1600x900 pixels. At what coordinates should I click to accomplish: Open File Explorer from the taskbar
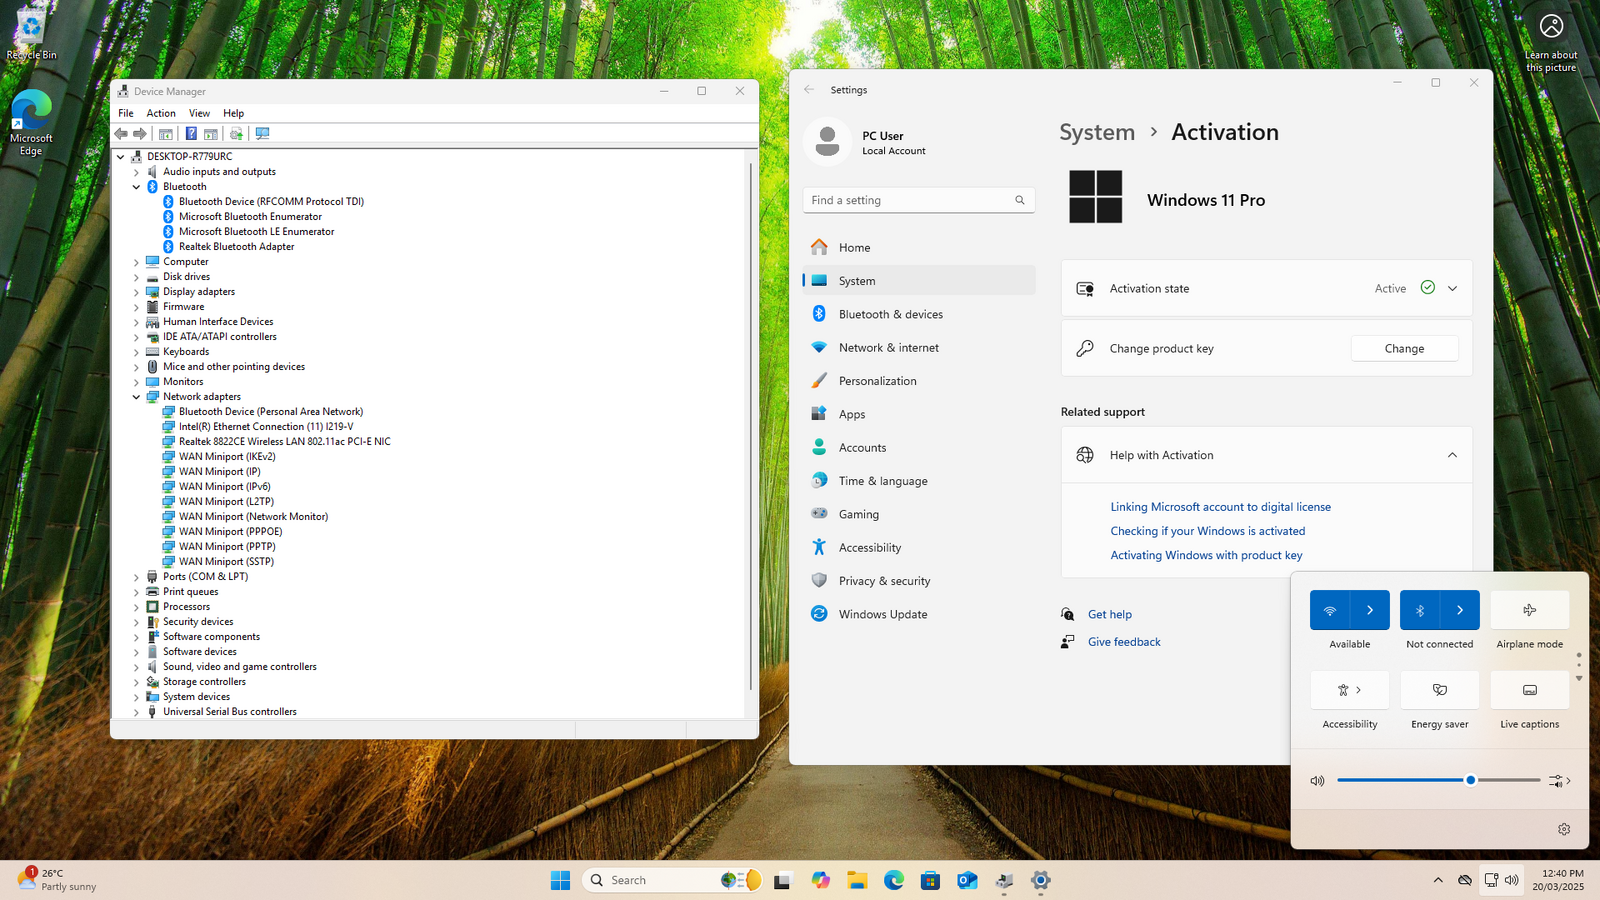(x=857, y=880)
